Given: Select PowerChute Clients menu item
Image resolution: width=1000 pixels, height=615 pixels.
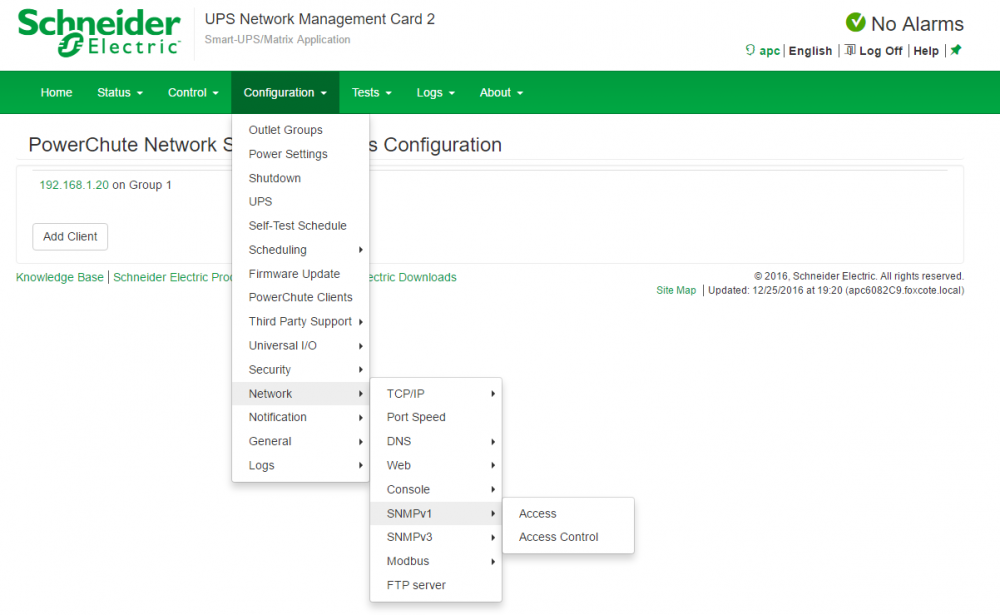Looking at the screenshot, I should pyautogui.click(x=300, y=297).
